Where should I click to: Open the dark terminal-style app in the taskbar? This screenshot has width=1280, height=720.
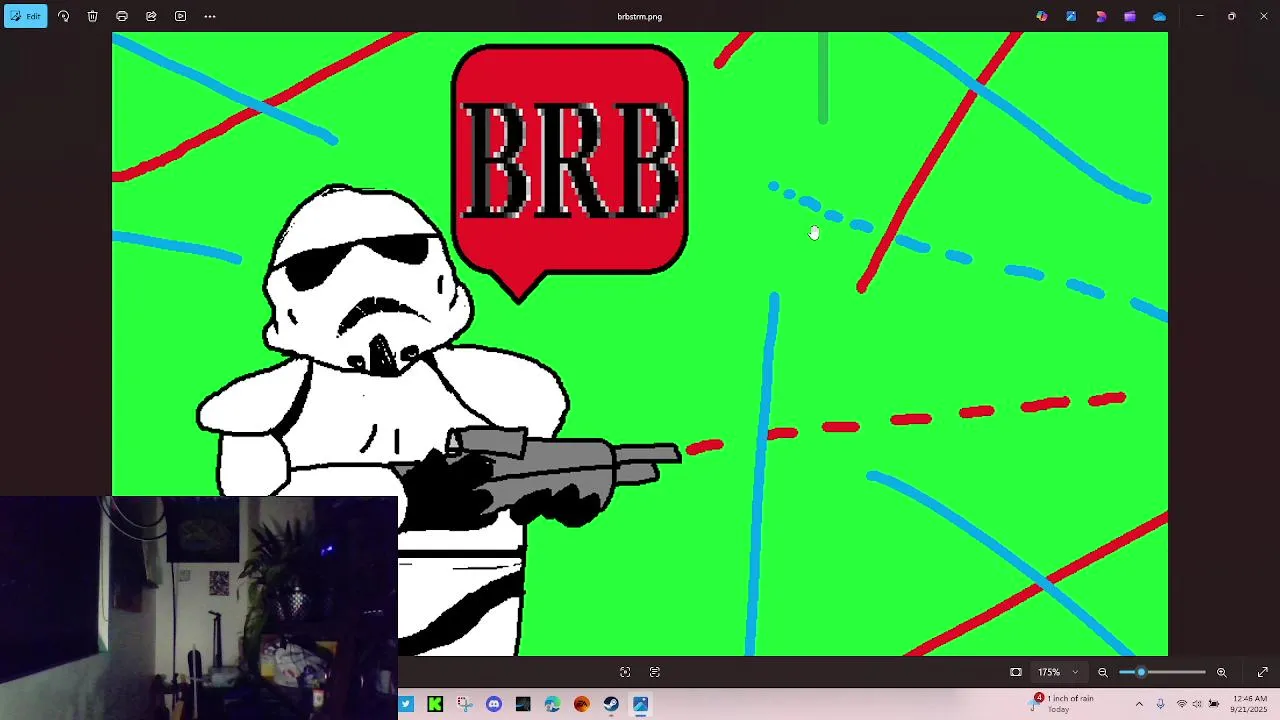pyautogui.click(x=523, y=704)
